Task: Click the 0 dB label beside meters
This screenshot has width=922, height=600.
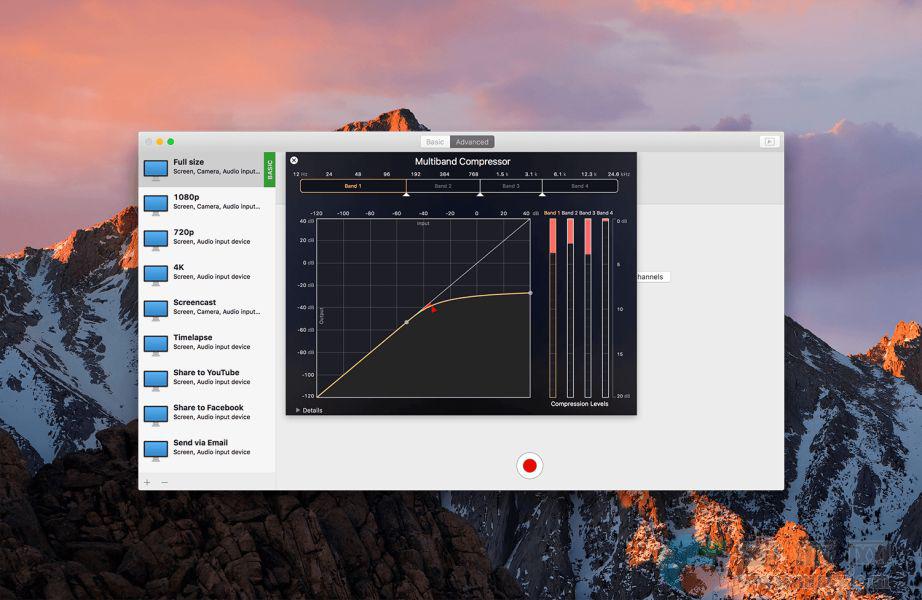Action: [x=622, y=221]
